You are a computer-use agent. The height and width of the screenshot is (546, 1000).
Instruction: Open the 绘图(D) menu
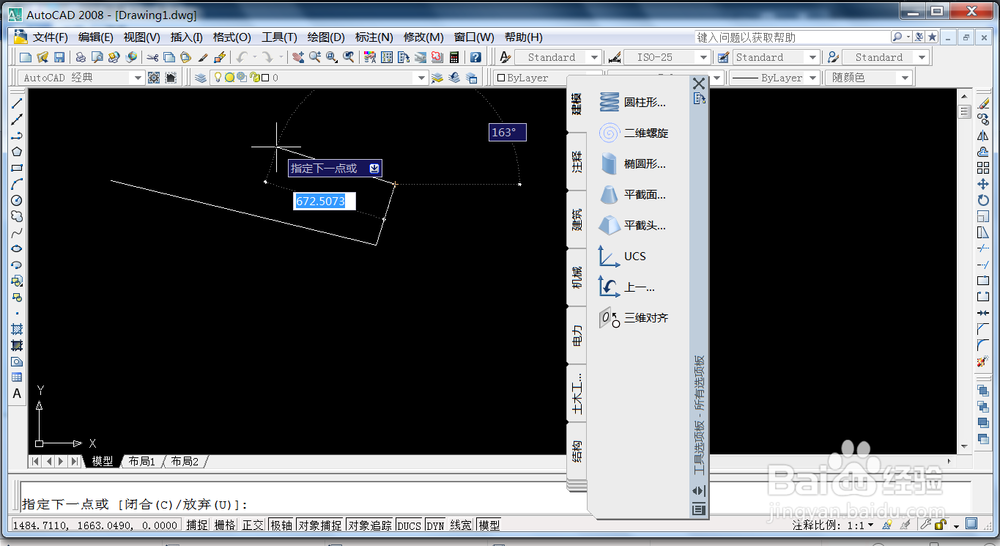[326, 38]
